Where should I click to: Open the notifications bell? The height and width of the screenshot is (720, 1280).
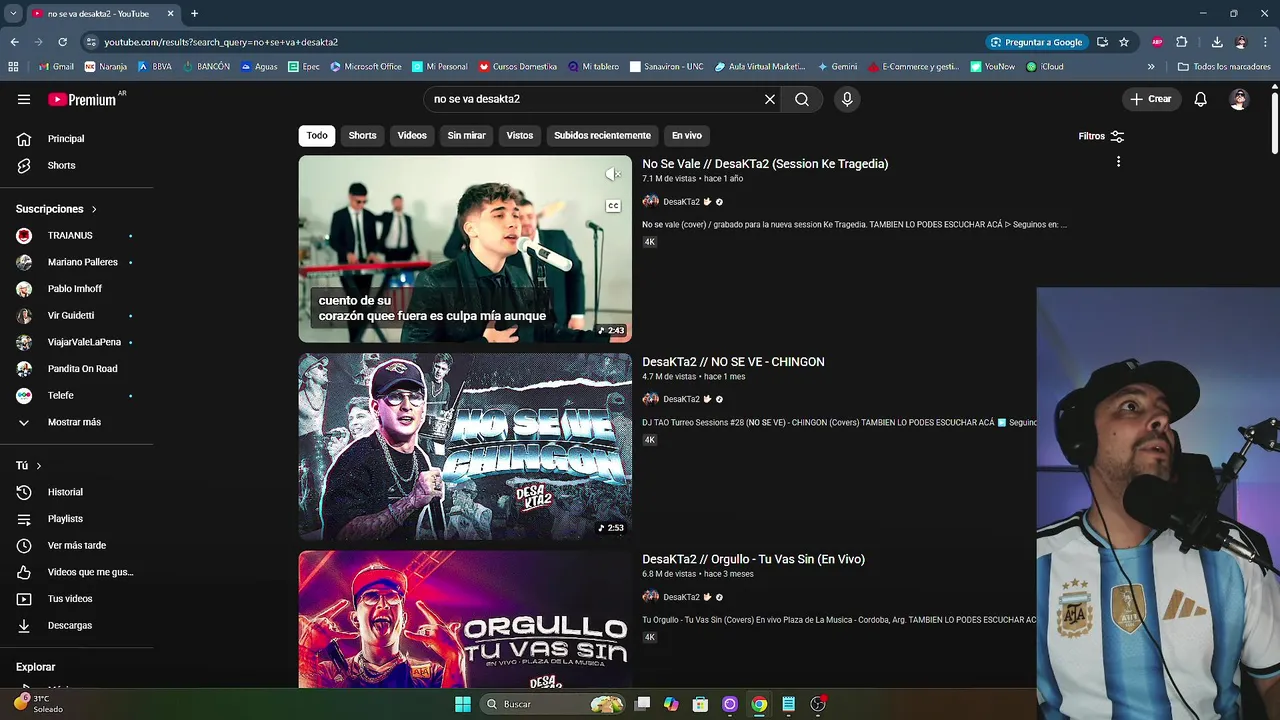[1201, 99]
